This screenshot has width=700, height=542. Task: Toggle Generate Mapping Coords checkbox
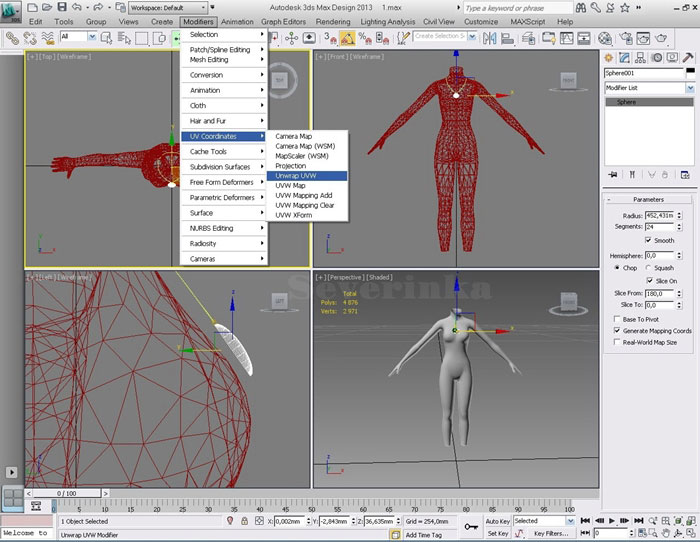click(x=617, y=331)
